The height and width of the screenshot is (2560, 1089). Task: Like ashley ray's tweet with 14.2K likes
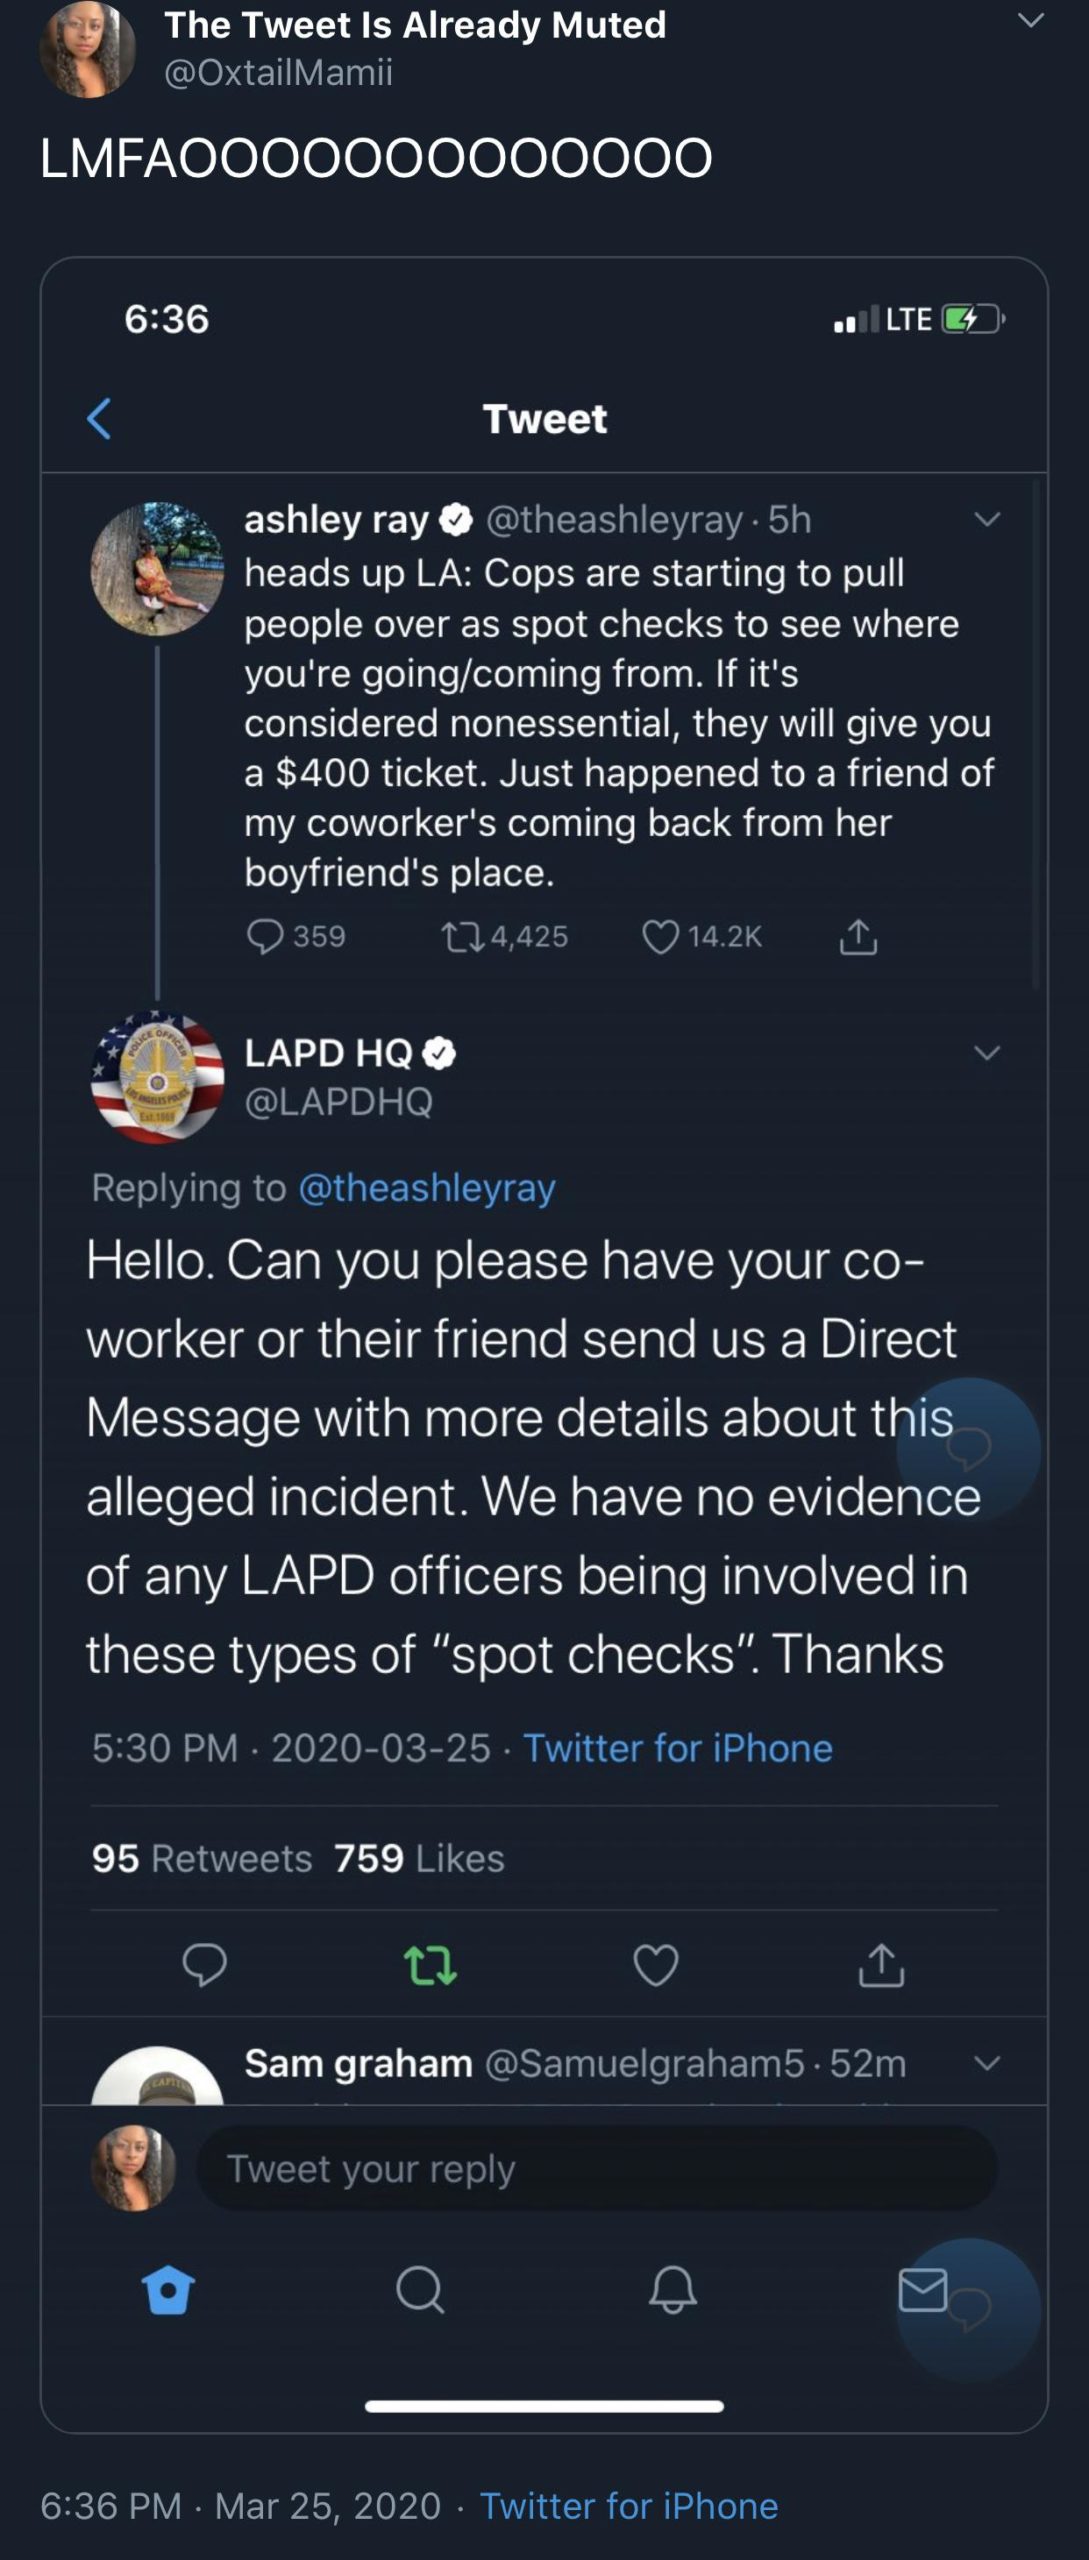pyautogui.click(x=660, y=936)
